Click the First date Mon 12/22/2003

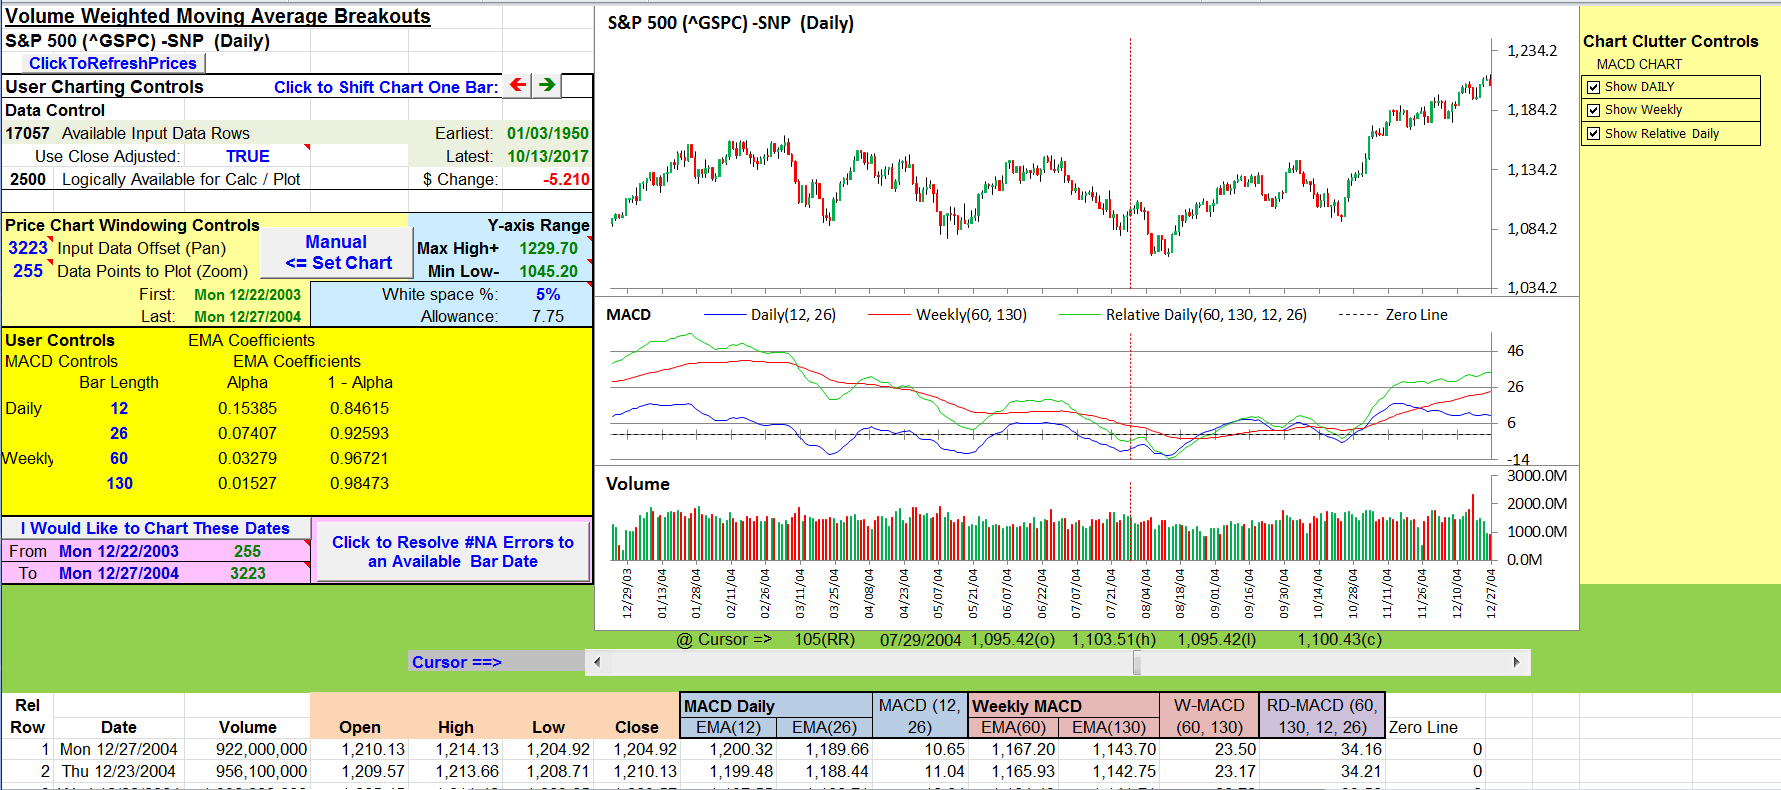(x=247, y=294)
